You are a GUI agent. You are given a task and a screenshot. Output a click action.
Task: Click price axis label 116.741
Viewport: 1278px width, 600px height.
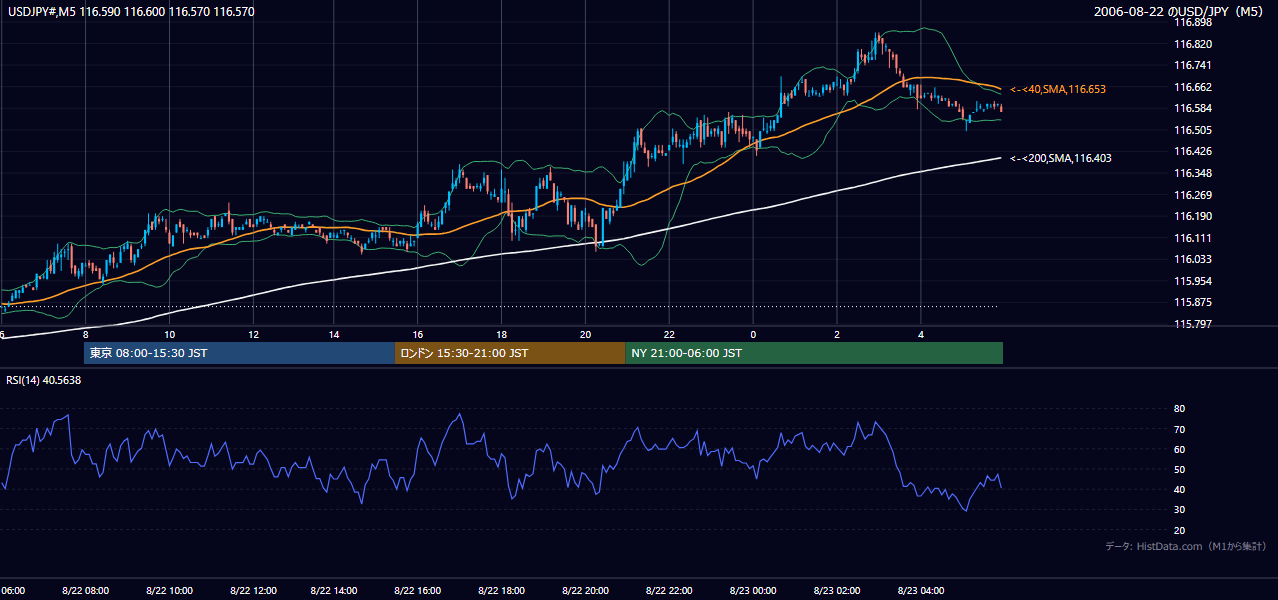(1193, 65)
